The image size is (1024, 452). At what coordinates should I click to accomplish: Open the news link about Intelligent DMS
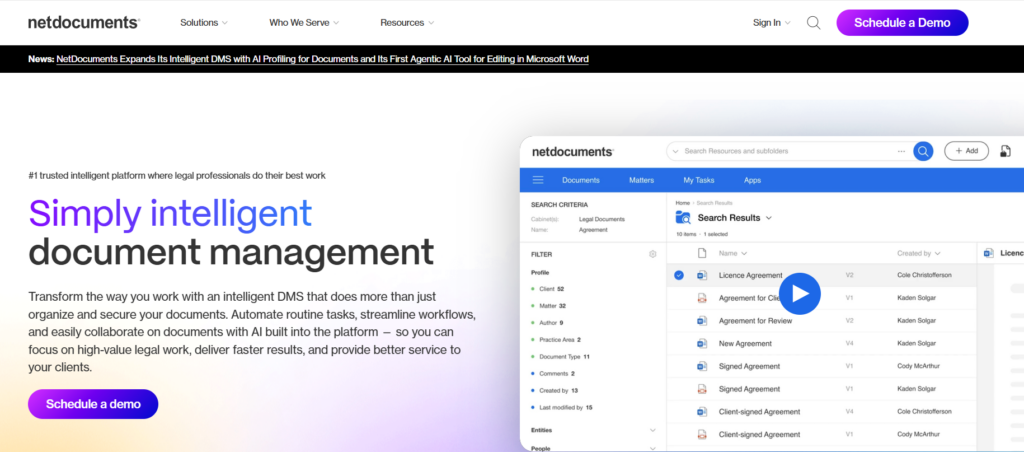[x=322, y=59]
